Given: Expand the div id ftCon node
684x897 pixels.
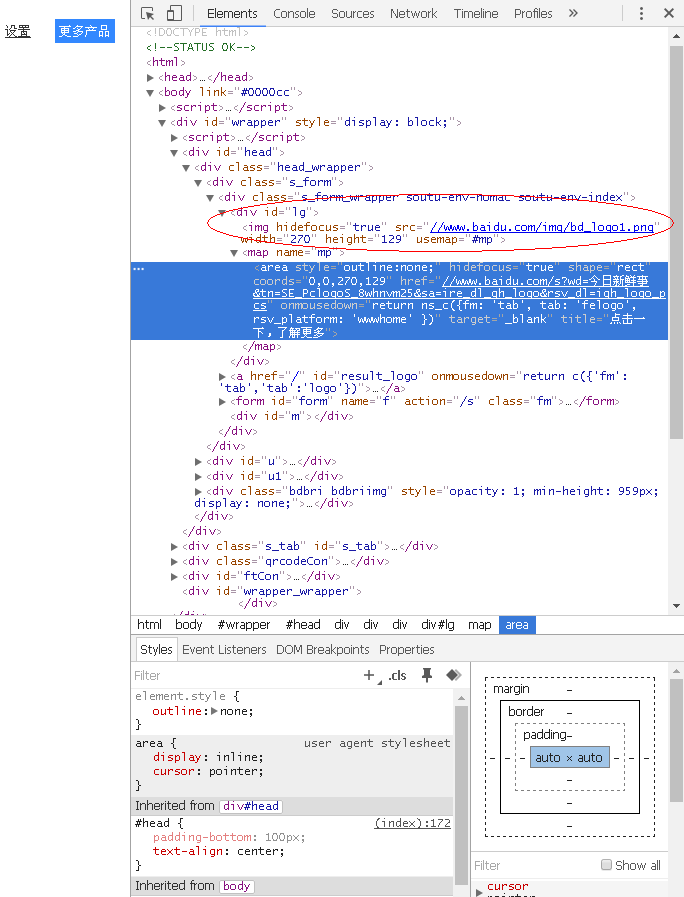Looking at the screenshot, I should 174,577.
